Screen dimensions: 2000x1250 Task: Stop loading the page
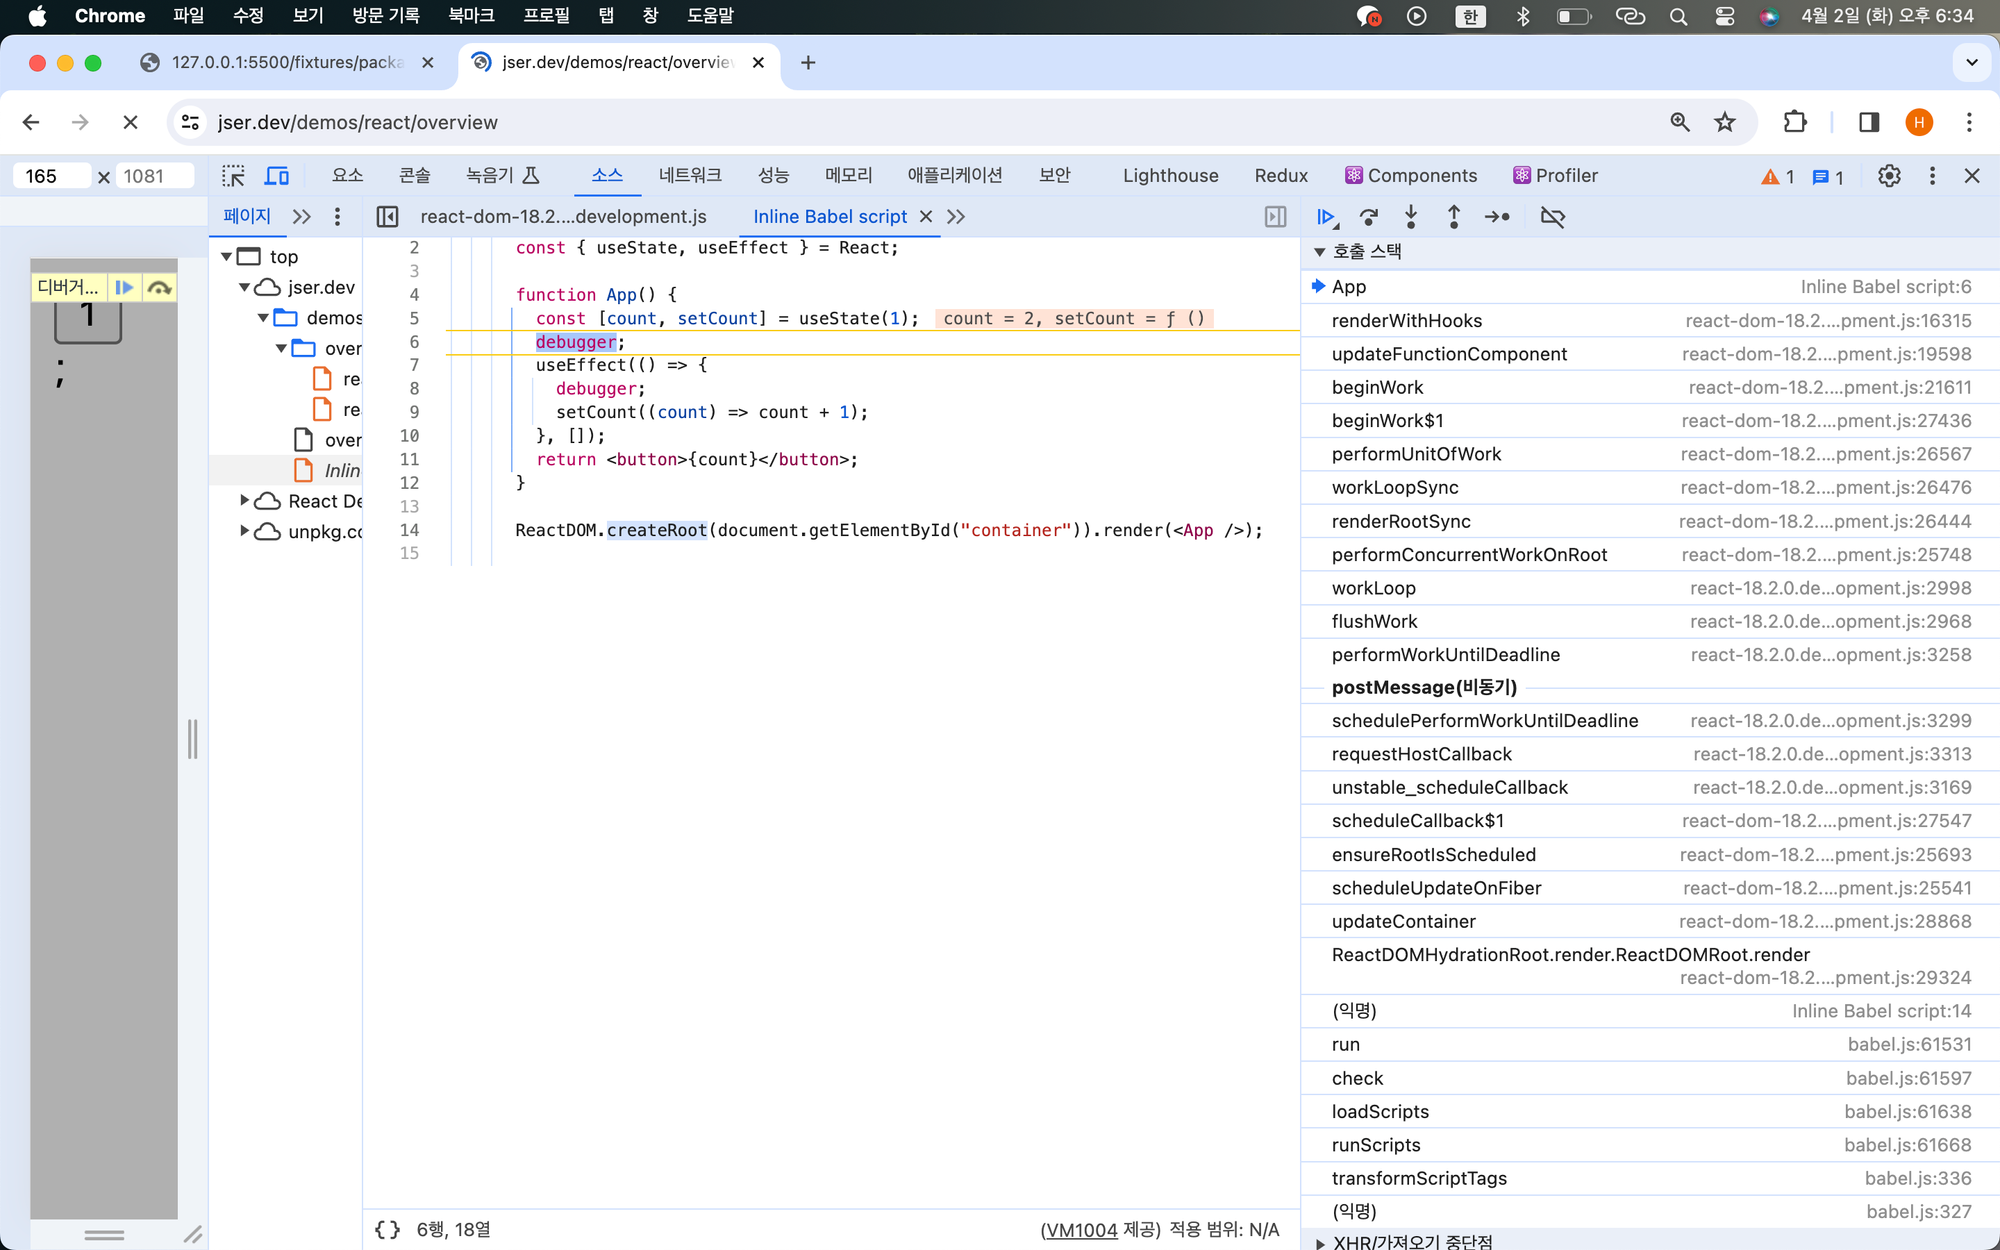[130, 122]
